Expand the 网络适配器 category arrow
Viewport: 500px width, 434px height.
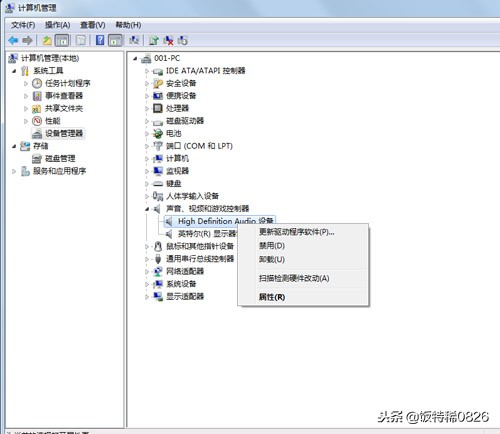[147, 272]
